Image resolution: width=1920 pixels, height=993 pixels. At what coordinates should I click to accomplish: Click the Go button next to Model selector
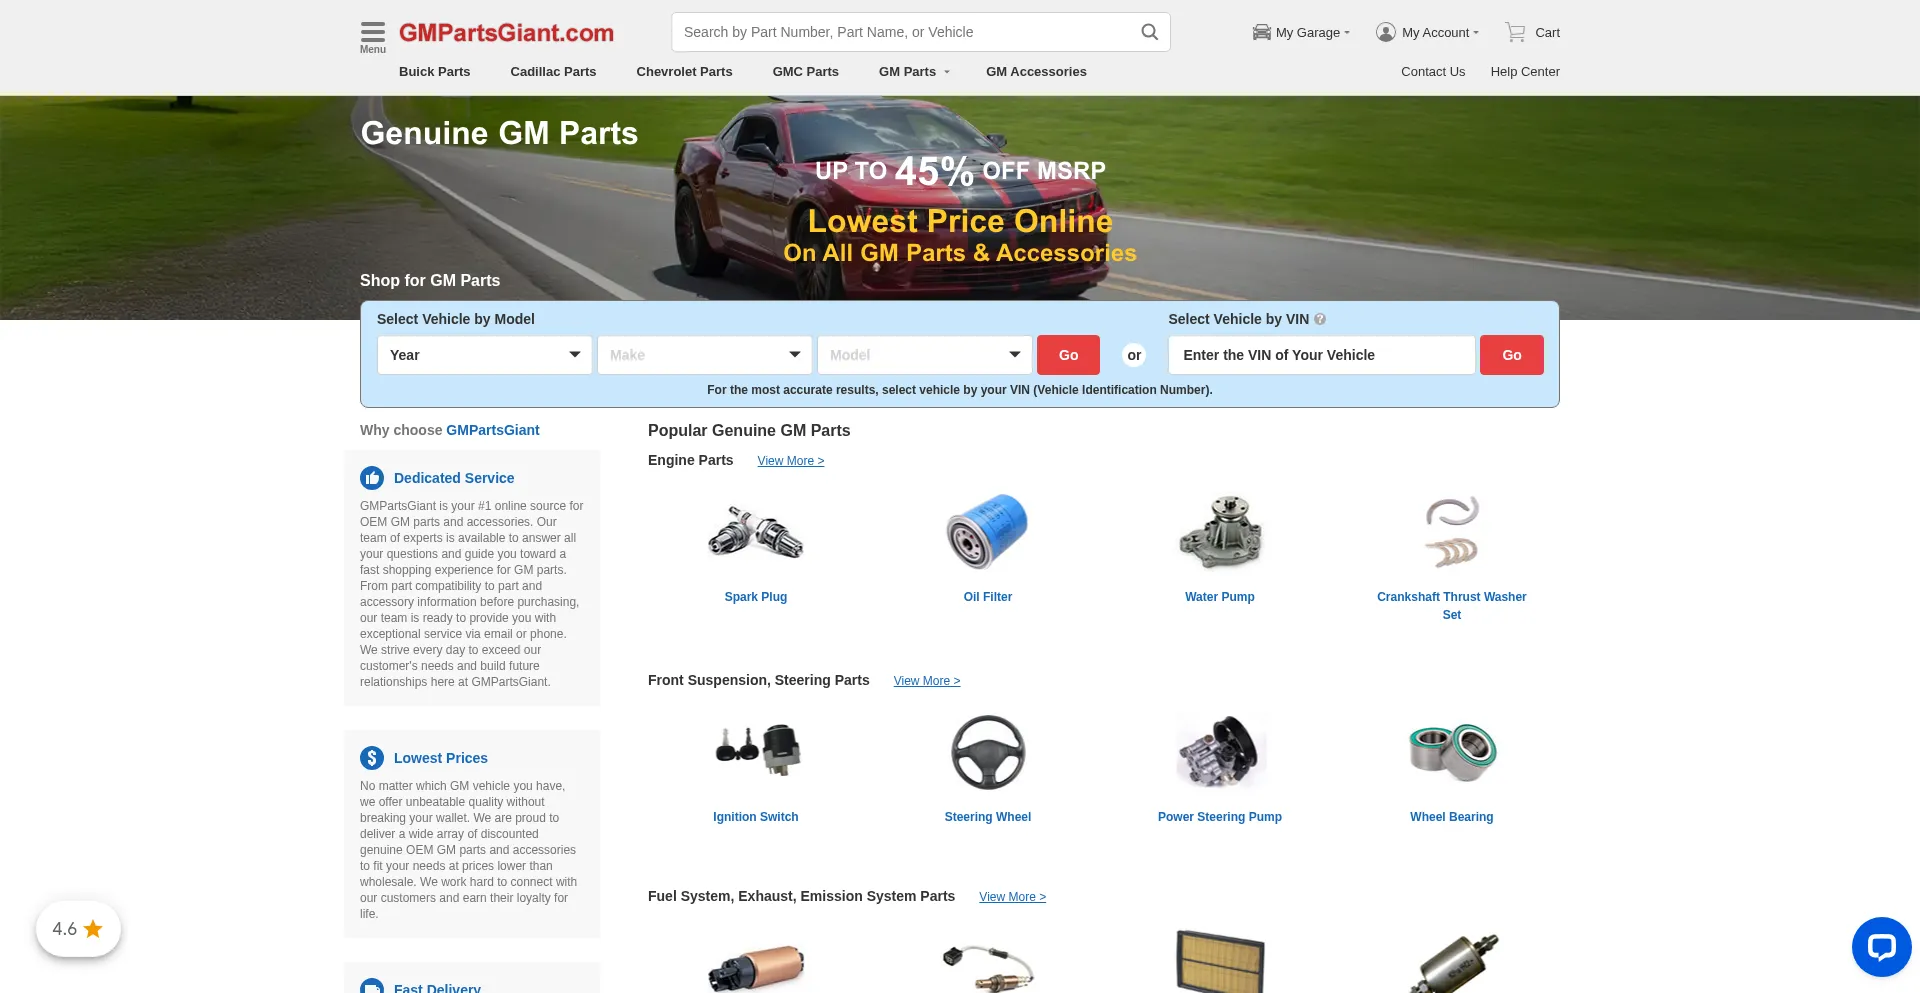pyautogui.click(x=1067, y=354)
